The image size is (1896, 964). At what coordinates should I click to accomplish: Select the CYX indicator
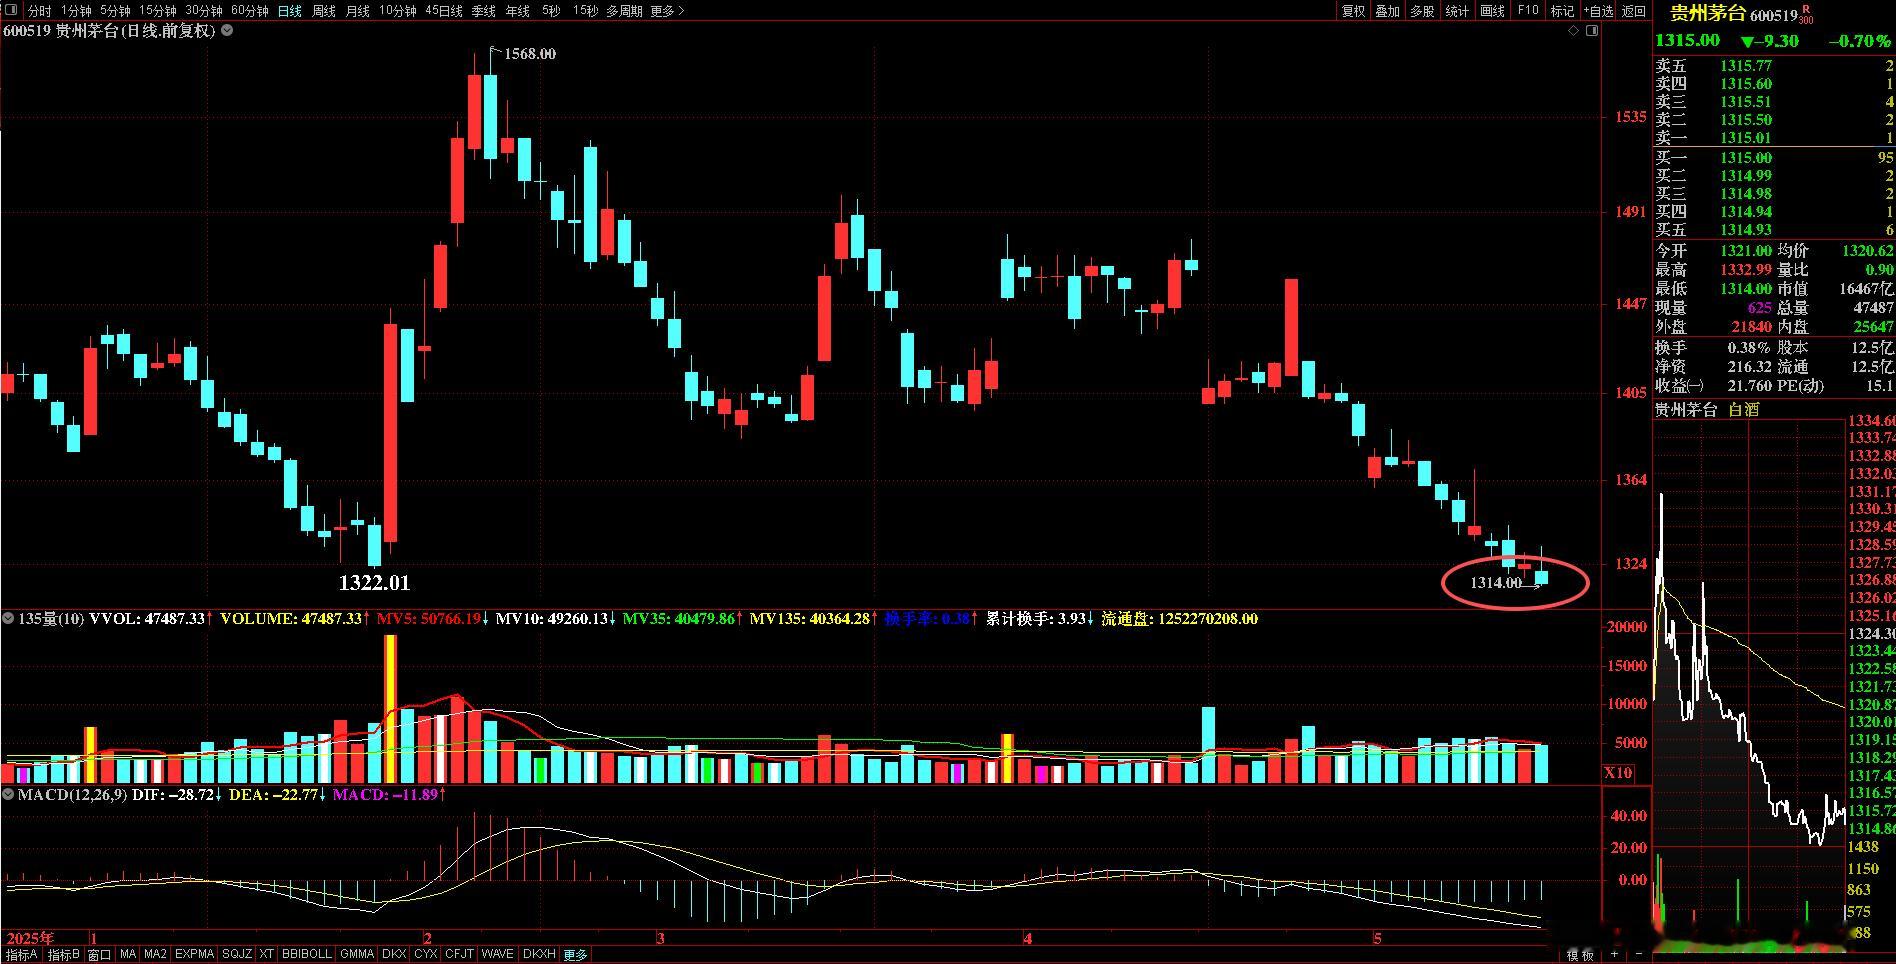[x=426, y=955]
